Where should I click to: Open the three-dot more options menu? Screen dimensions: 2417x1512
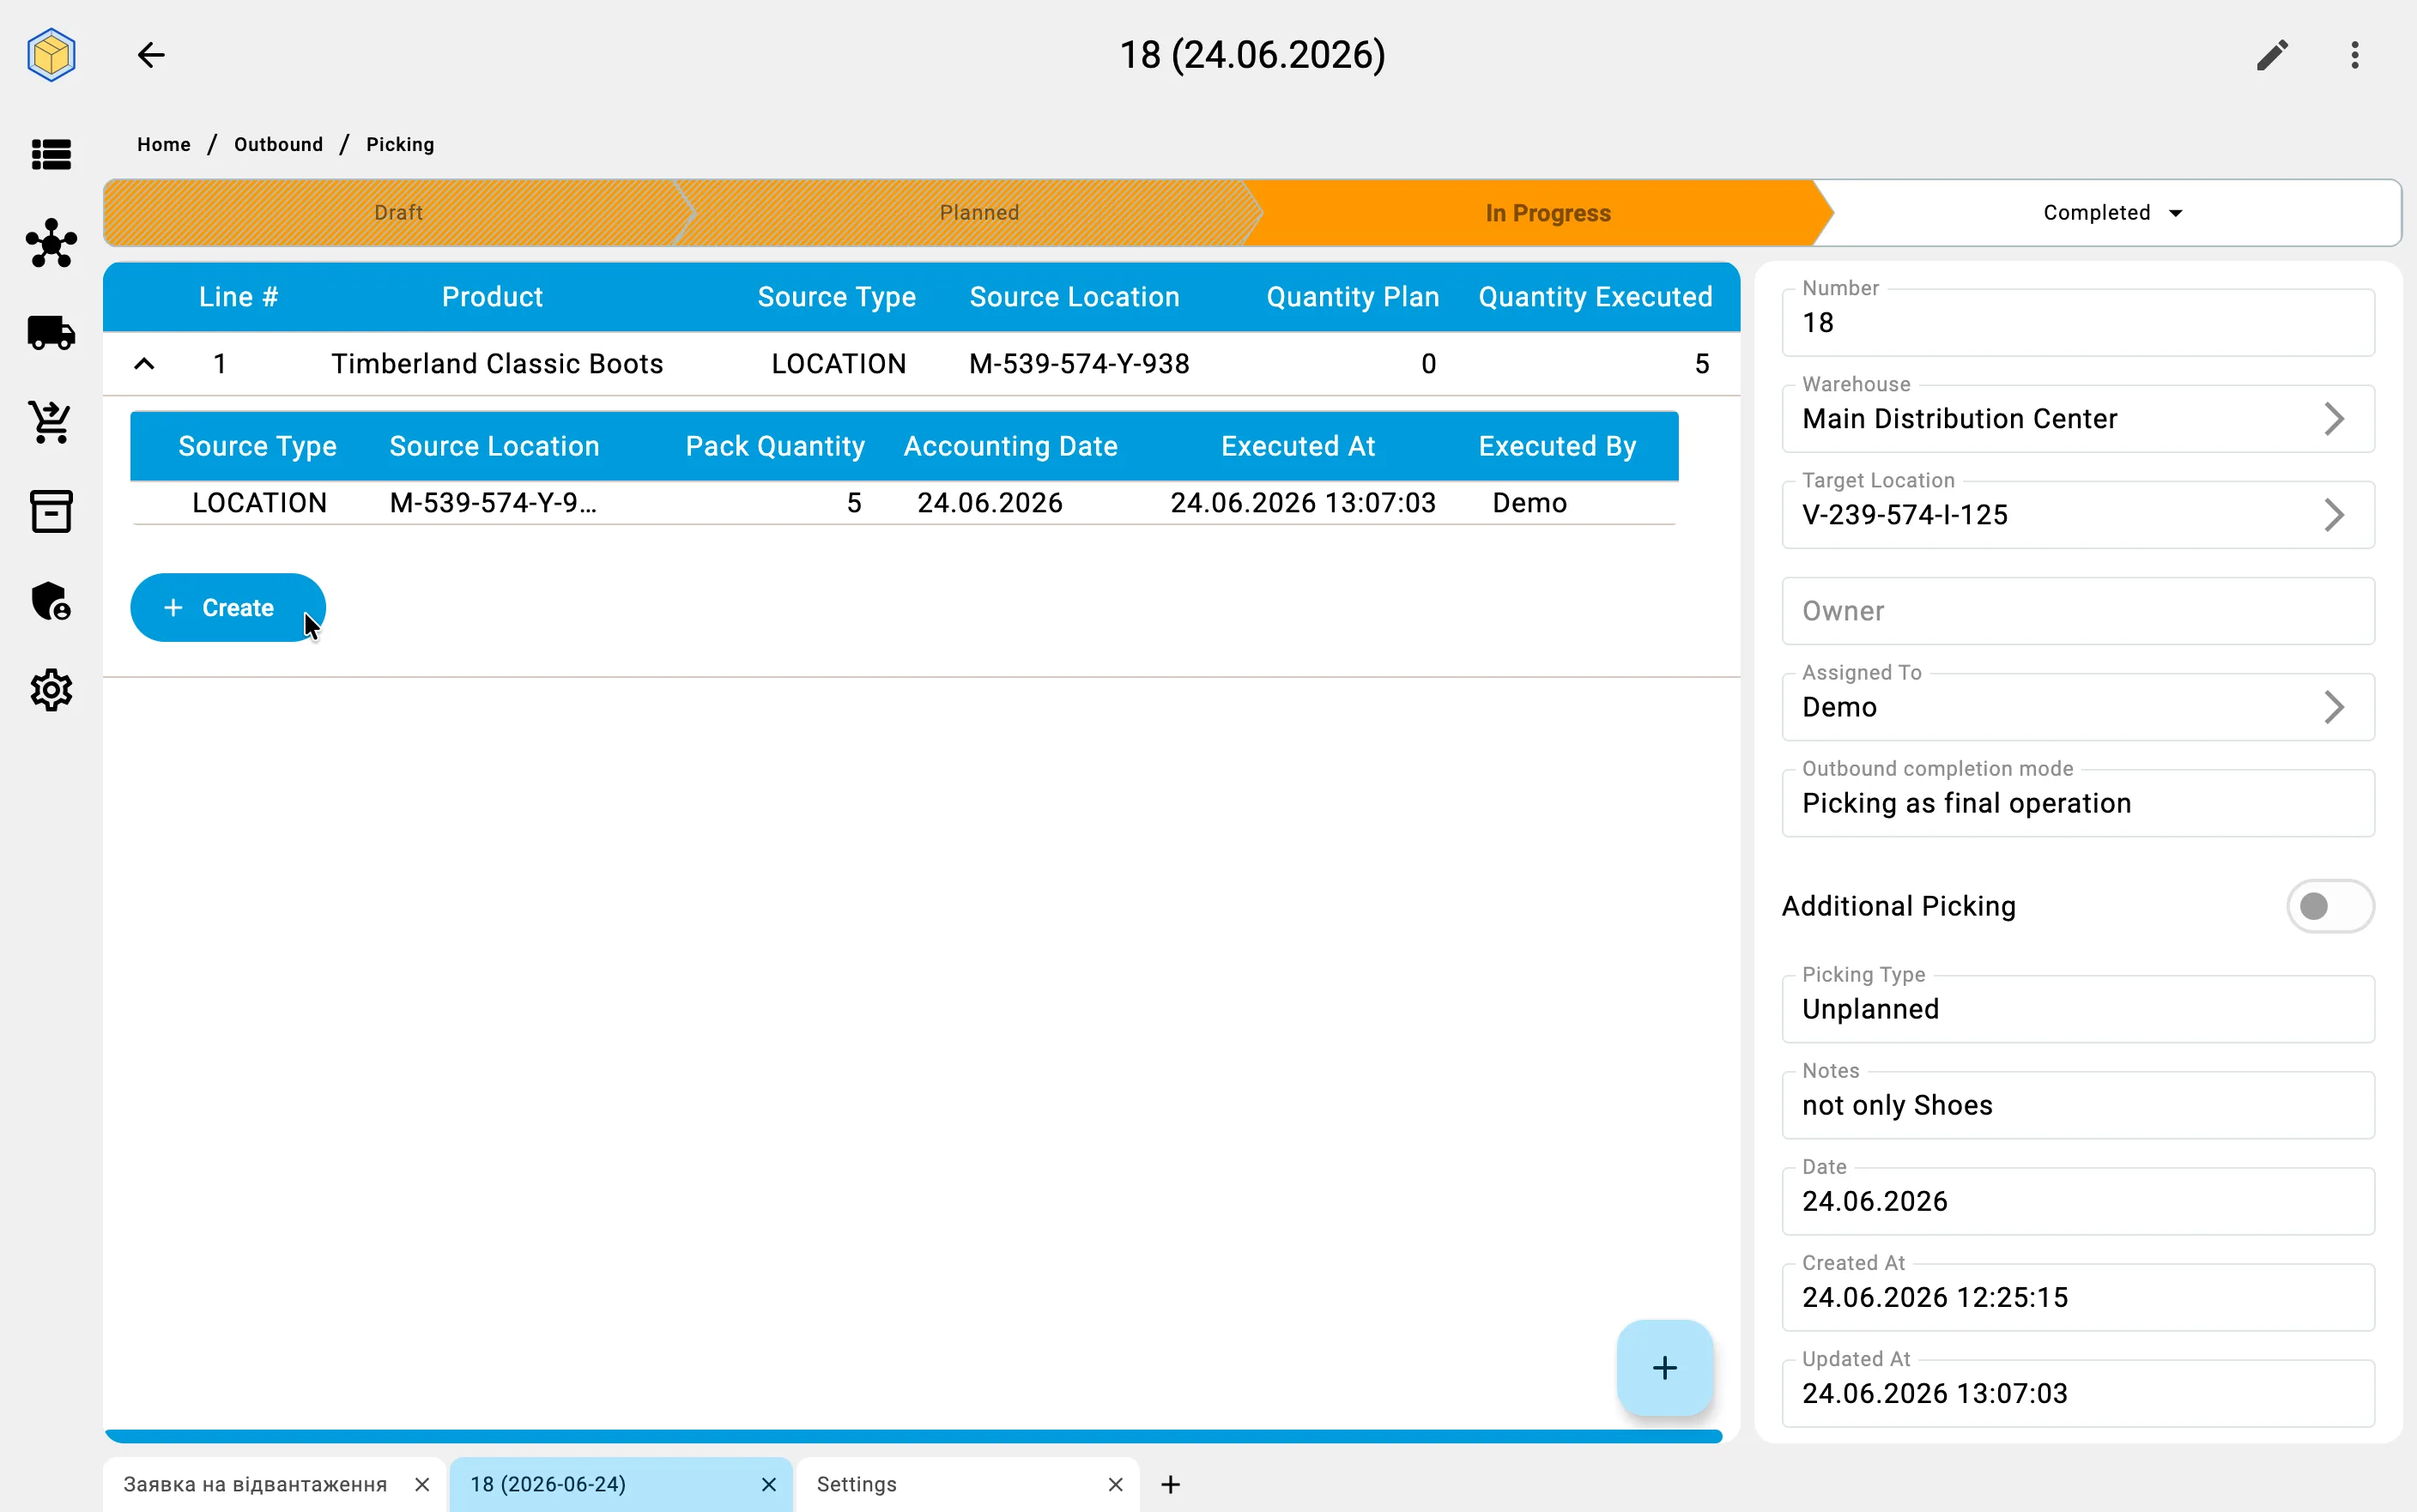click(x=2355, y=55)
